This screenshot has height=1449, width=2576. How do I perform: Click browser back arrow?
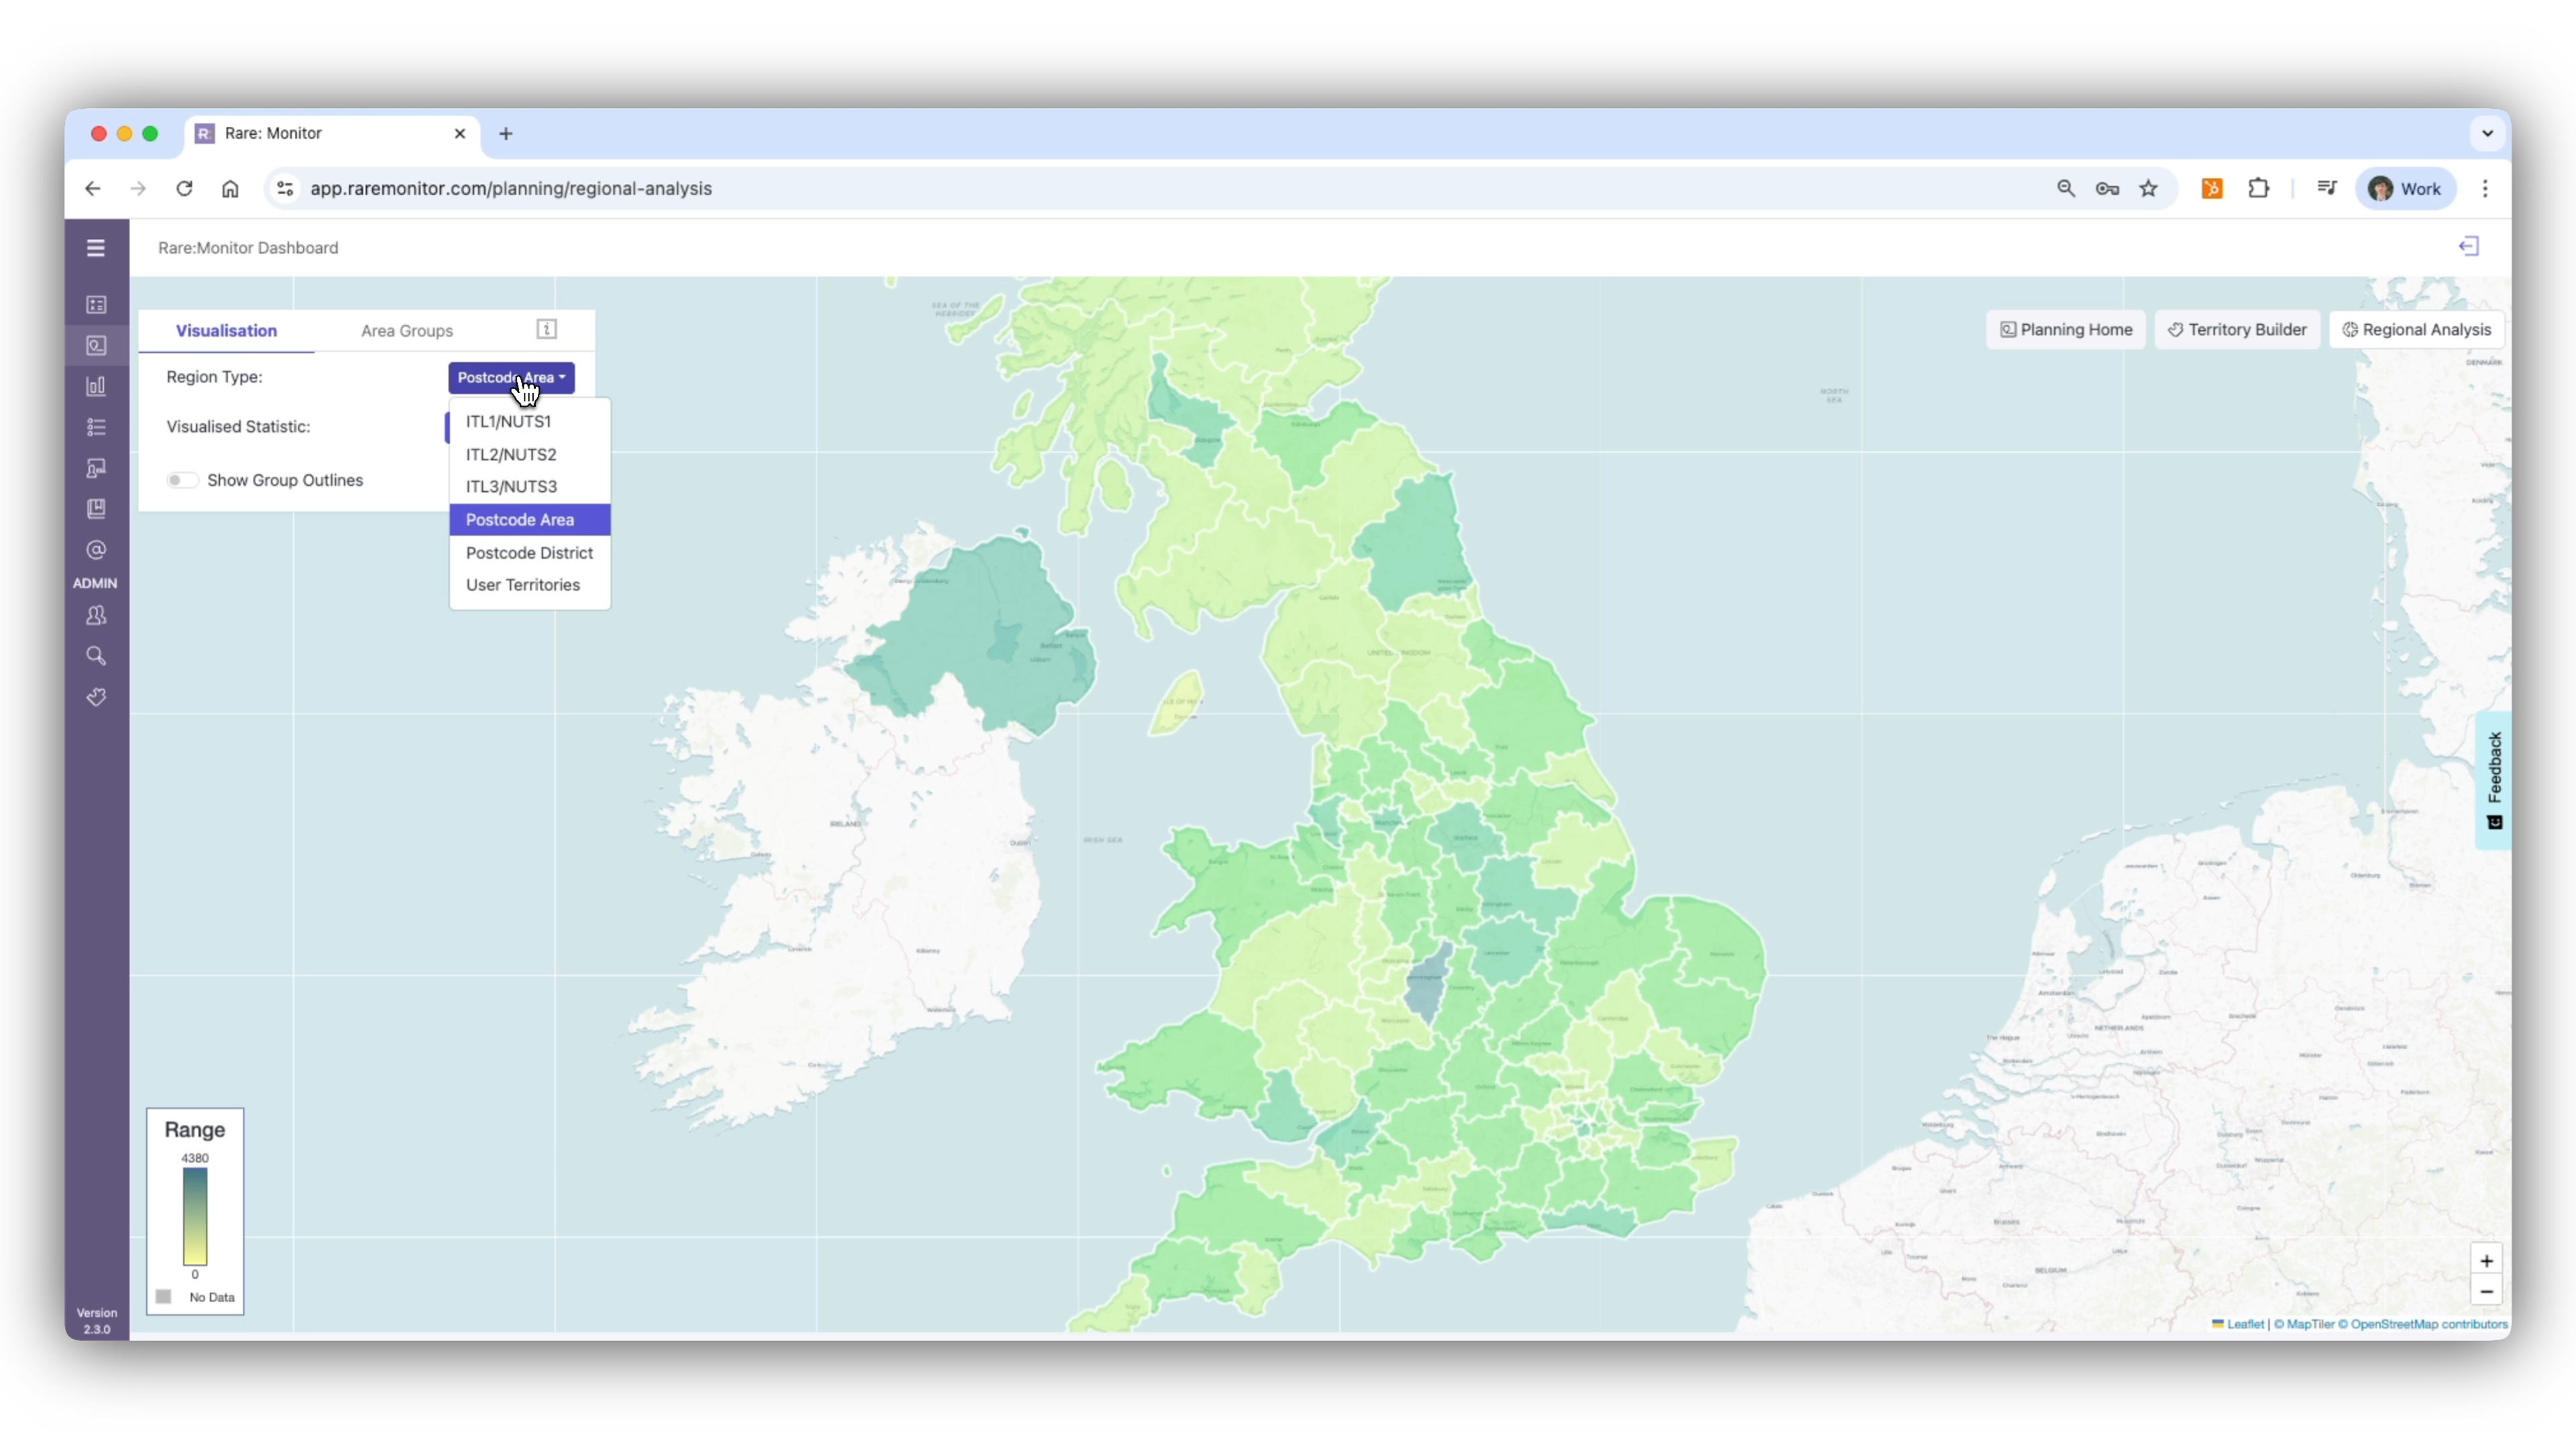click(x=93, y=188)
